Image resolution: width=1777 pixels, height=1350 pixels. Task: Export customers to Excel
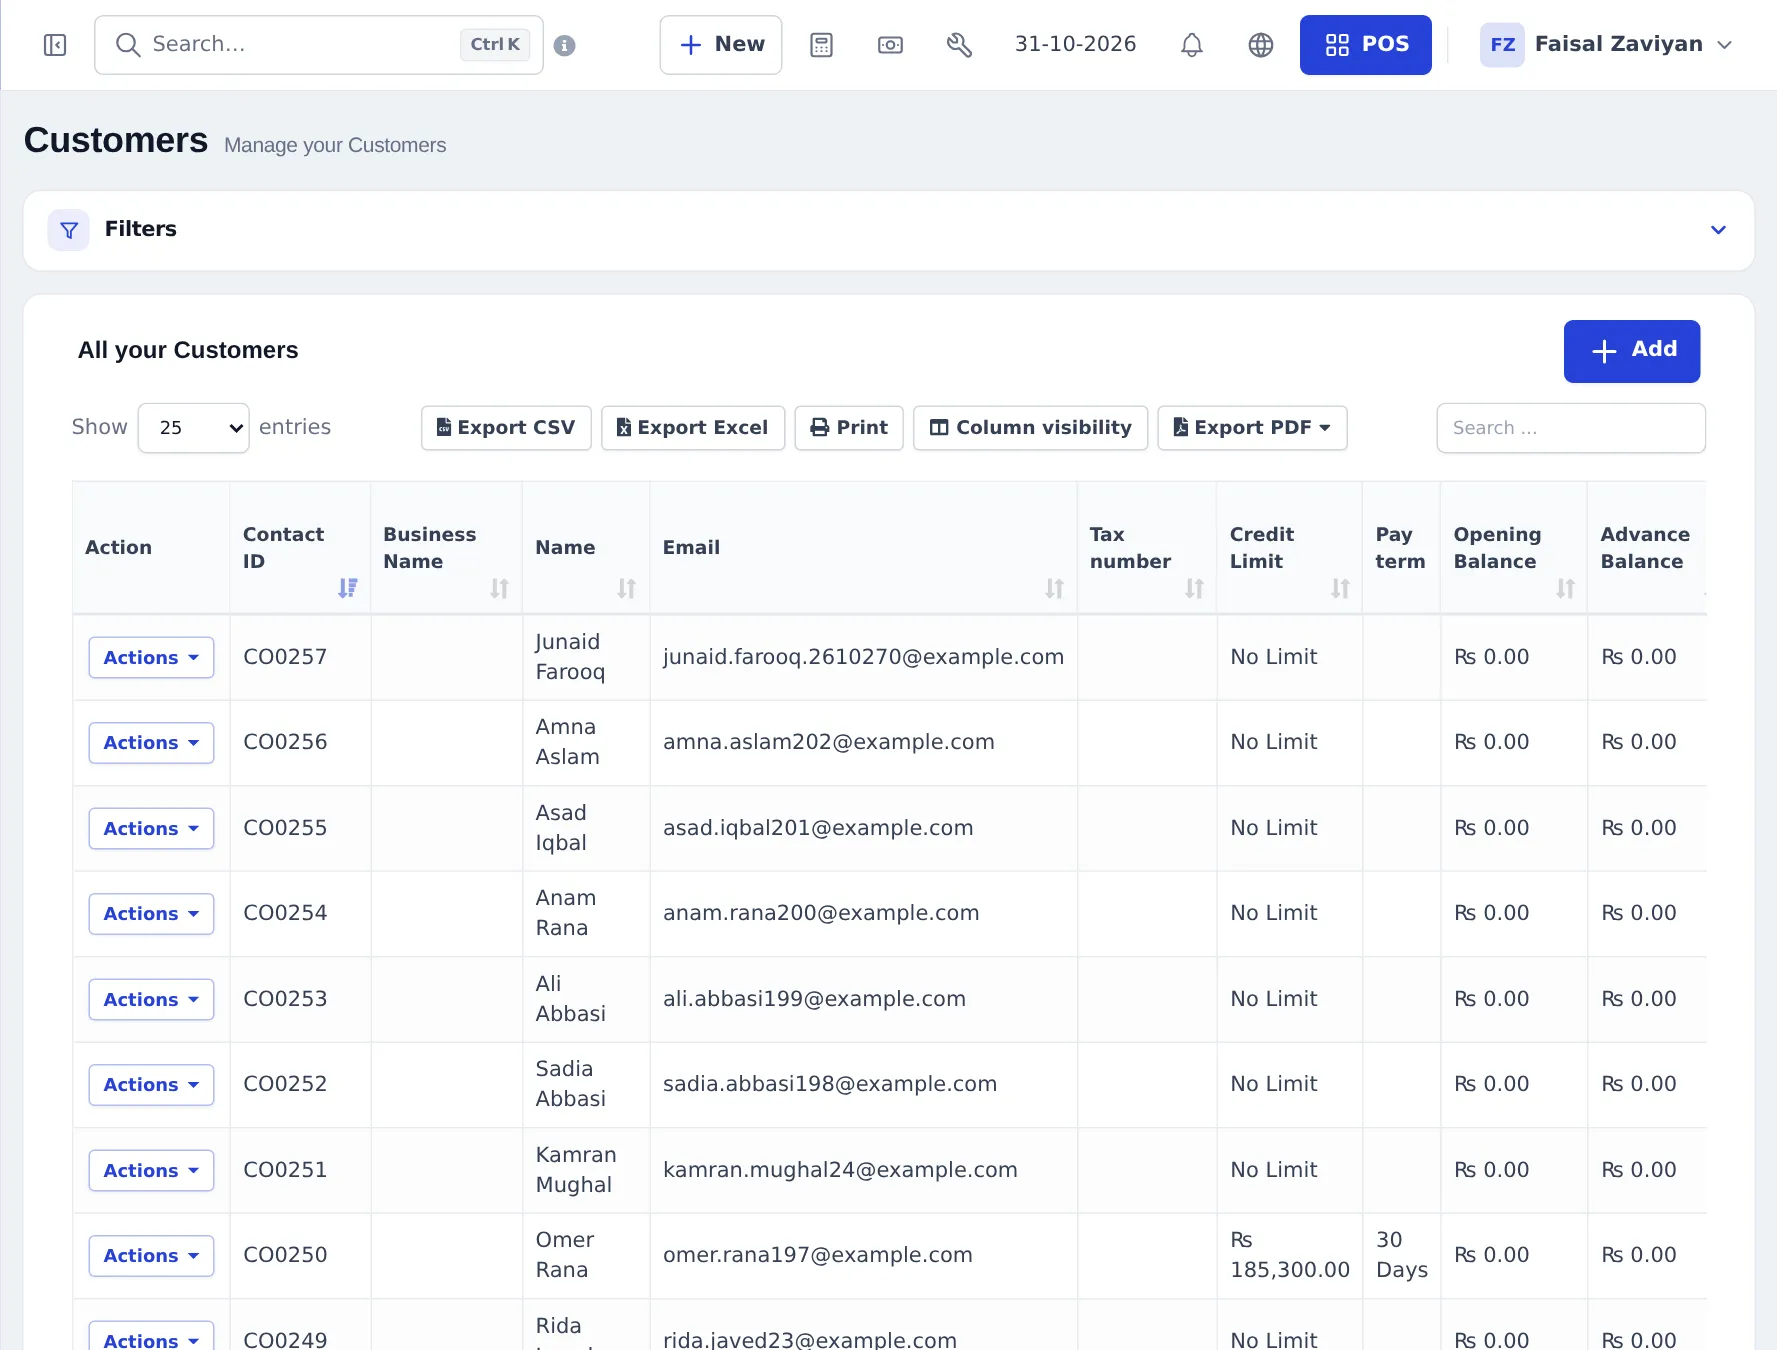point(693,428)
